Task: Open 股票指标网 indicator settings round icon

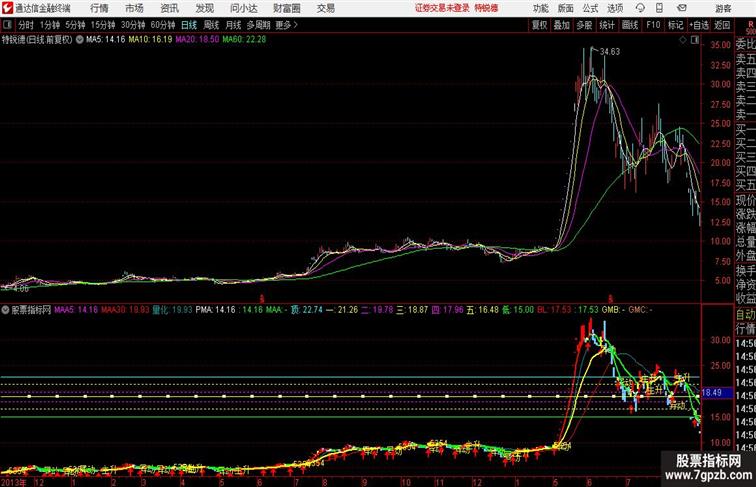Action: click(x=5, y=310)
